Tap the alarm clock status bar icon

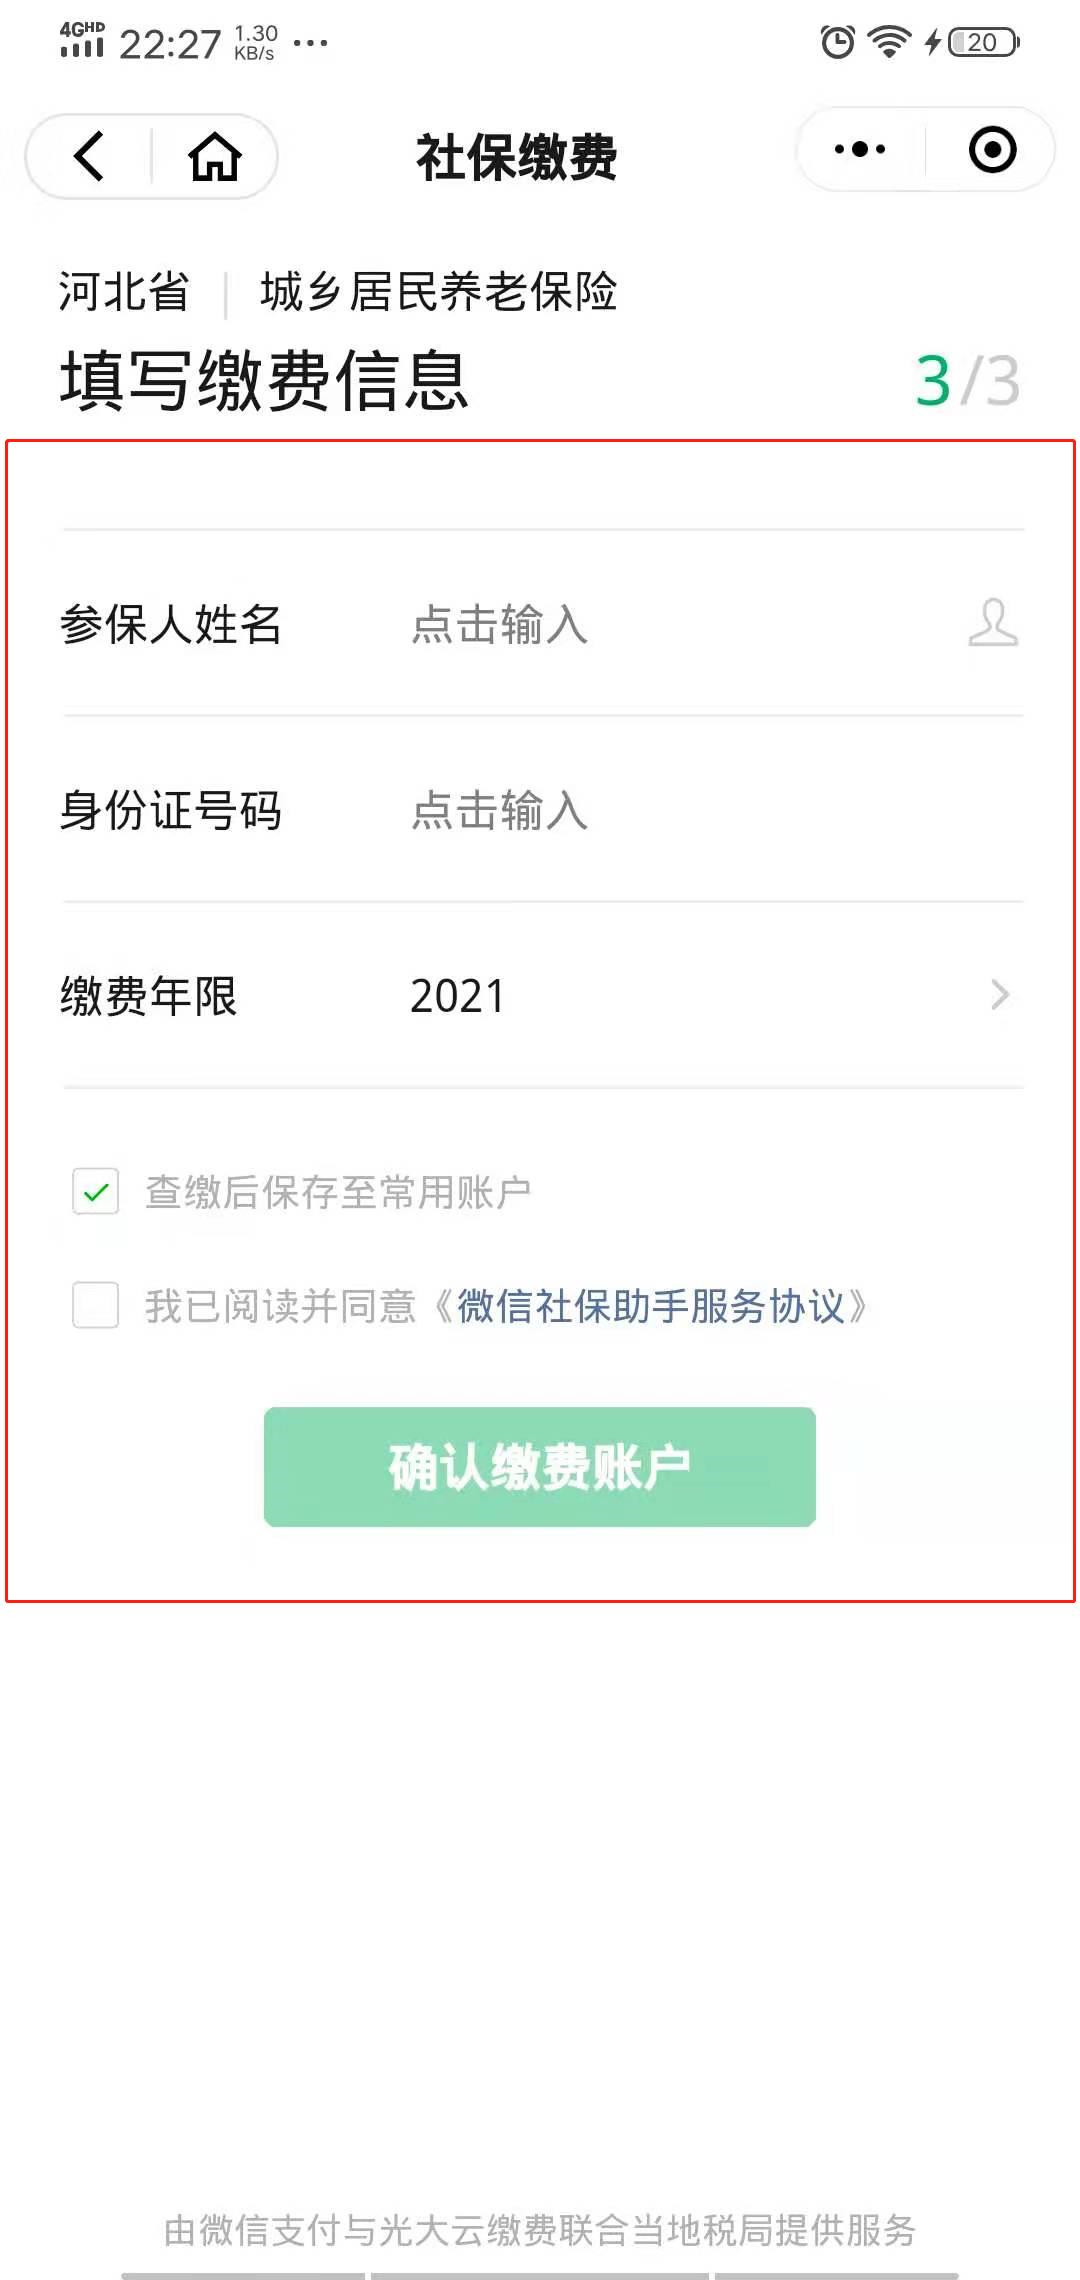tap(837, 42)
